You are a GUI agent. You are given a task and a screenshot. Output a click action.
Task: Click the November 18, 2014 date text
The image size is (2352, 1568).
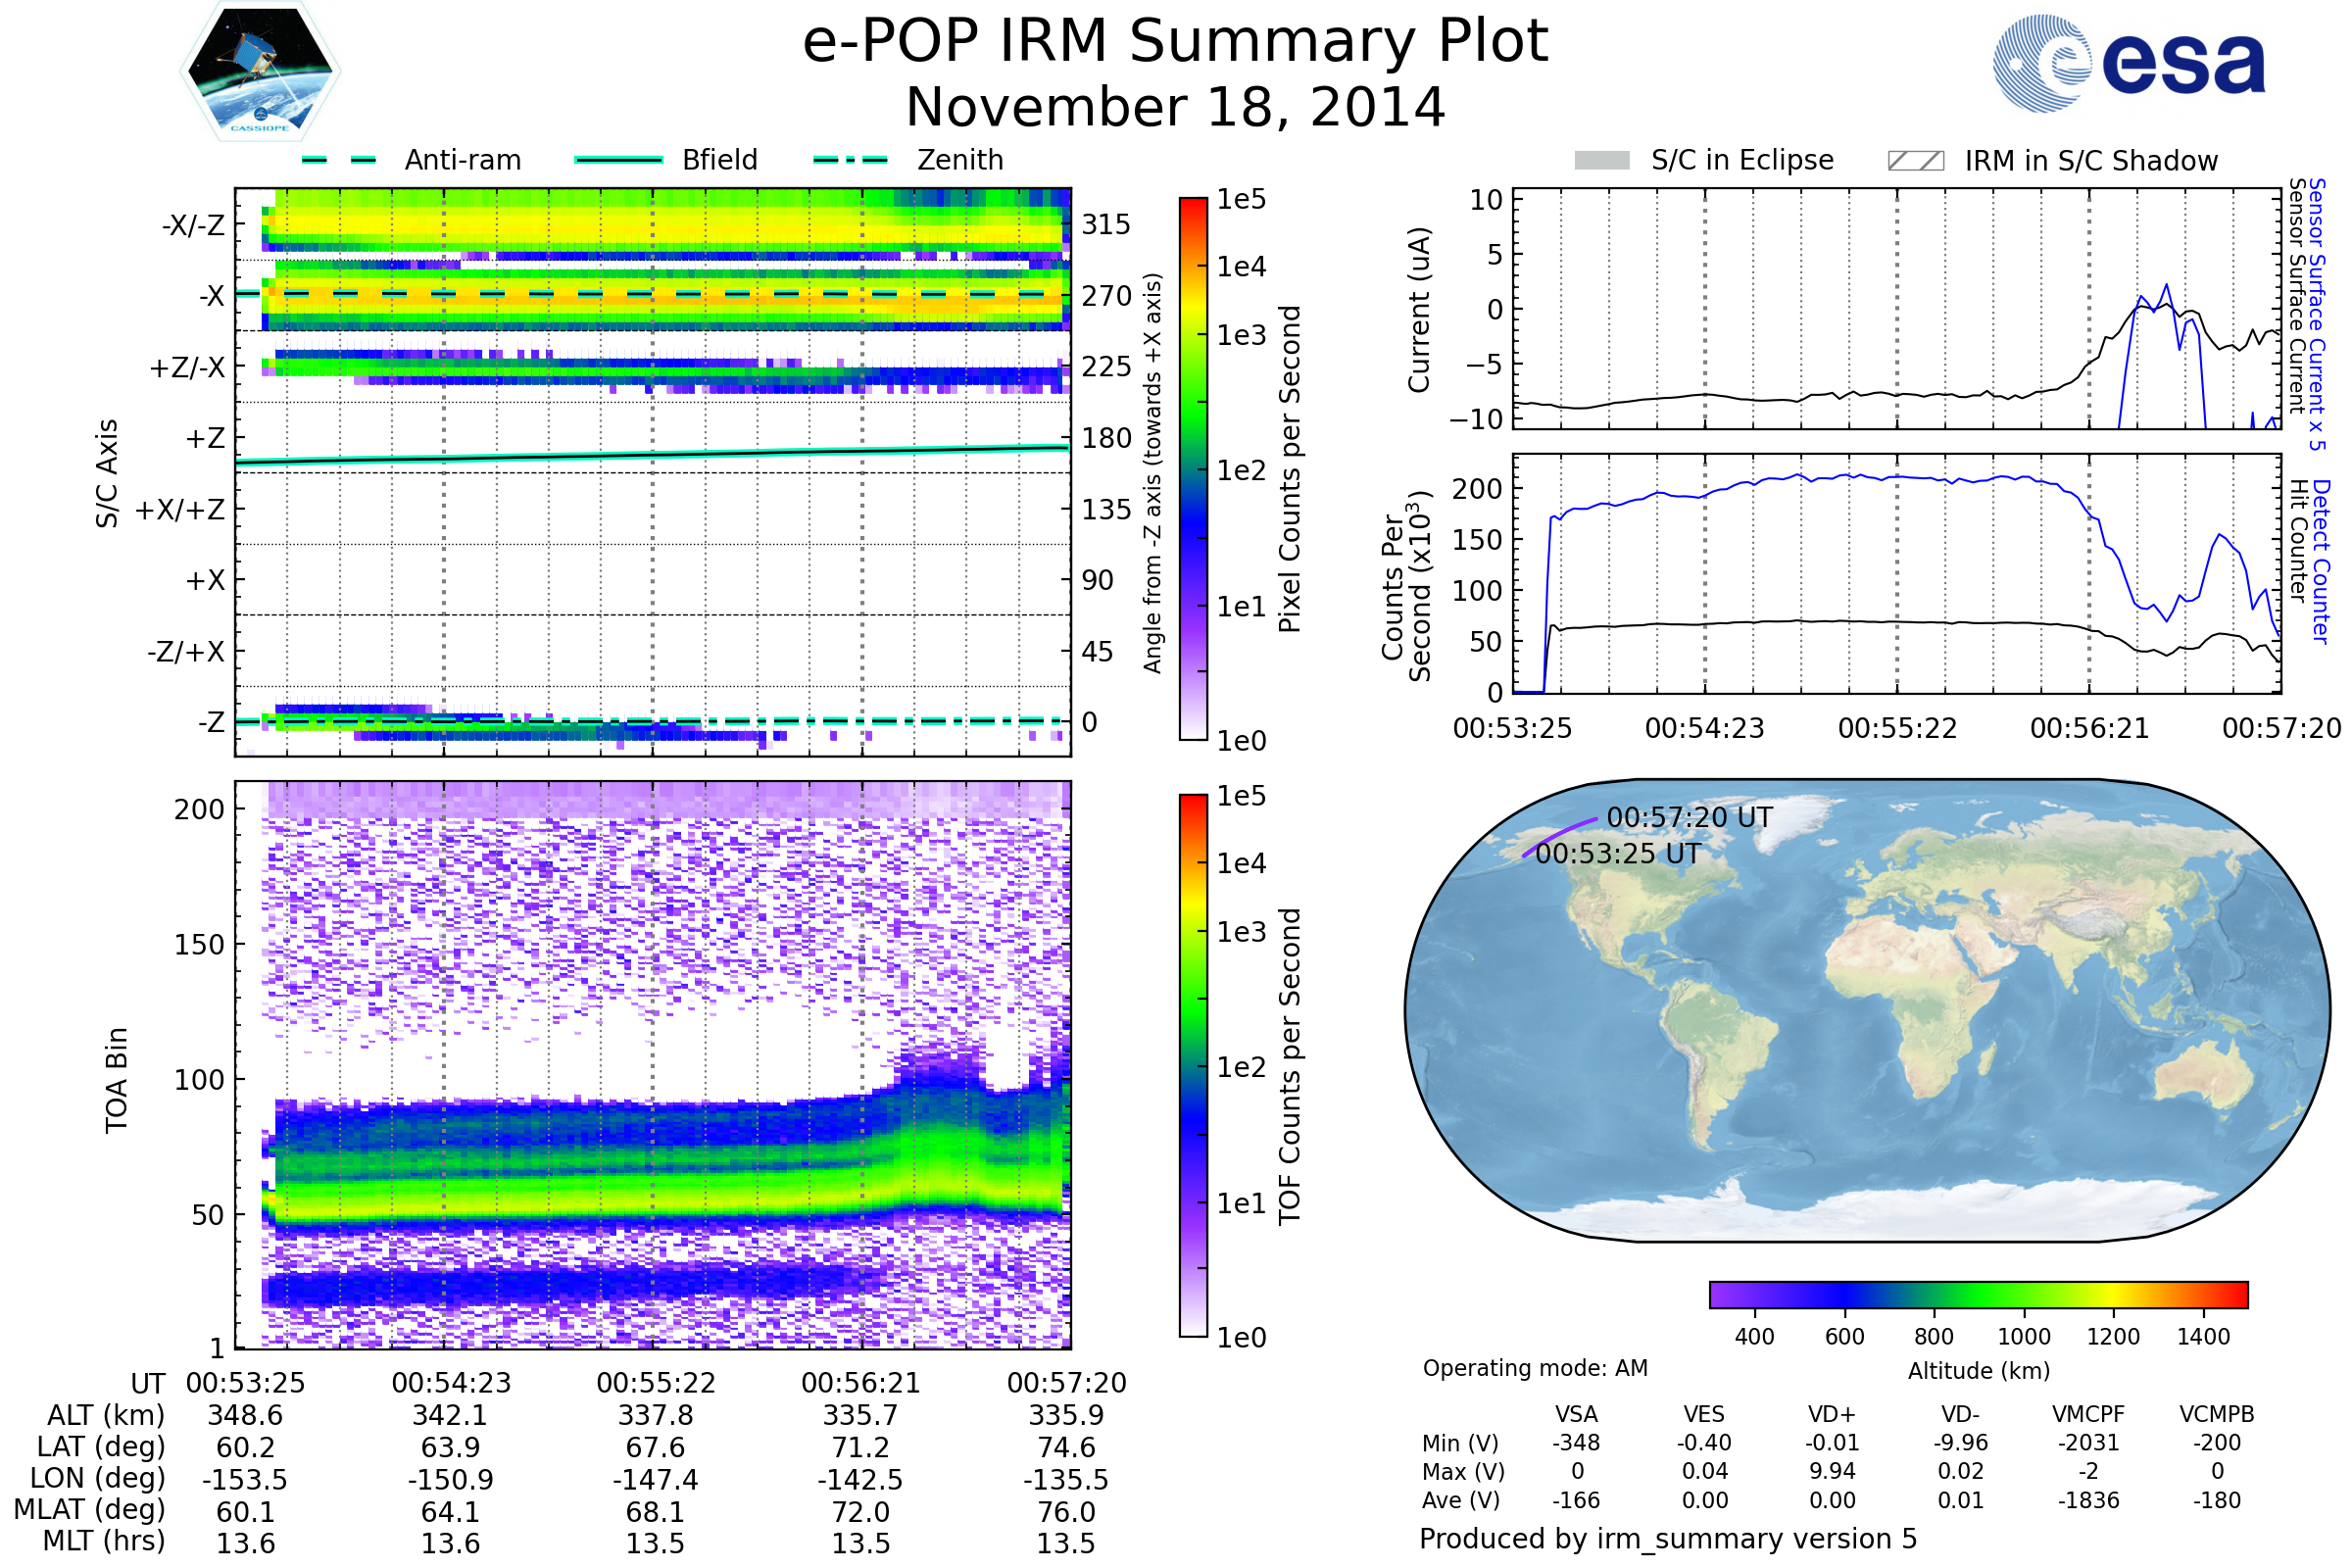click(x=1175, y=108)
